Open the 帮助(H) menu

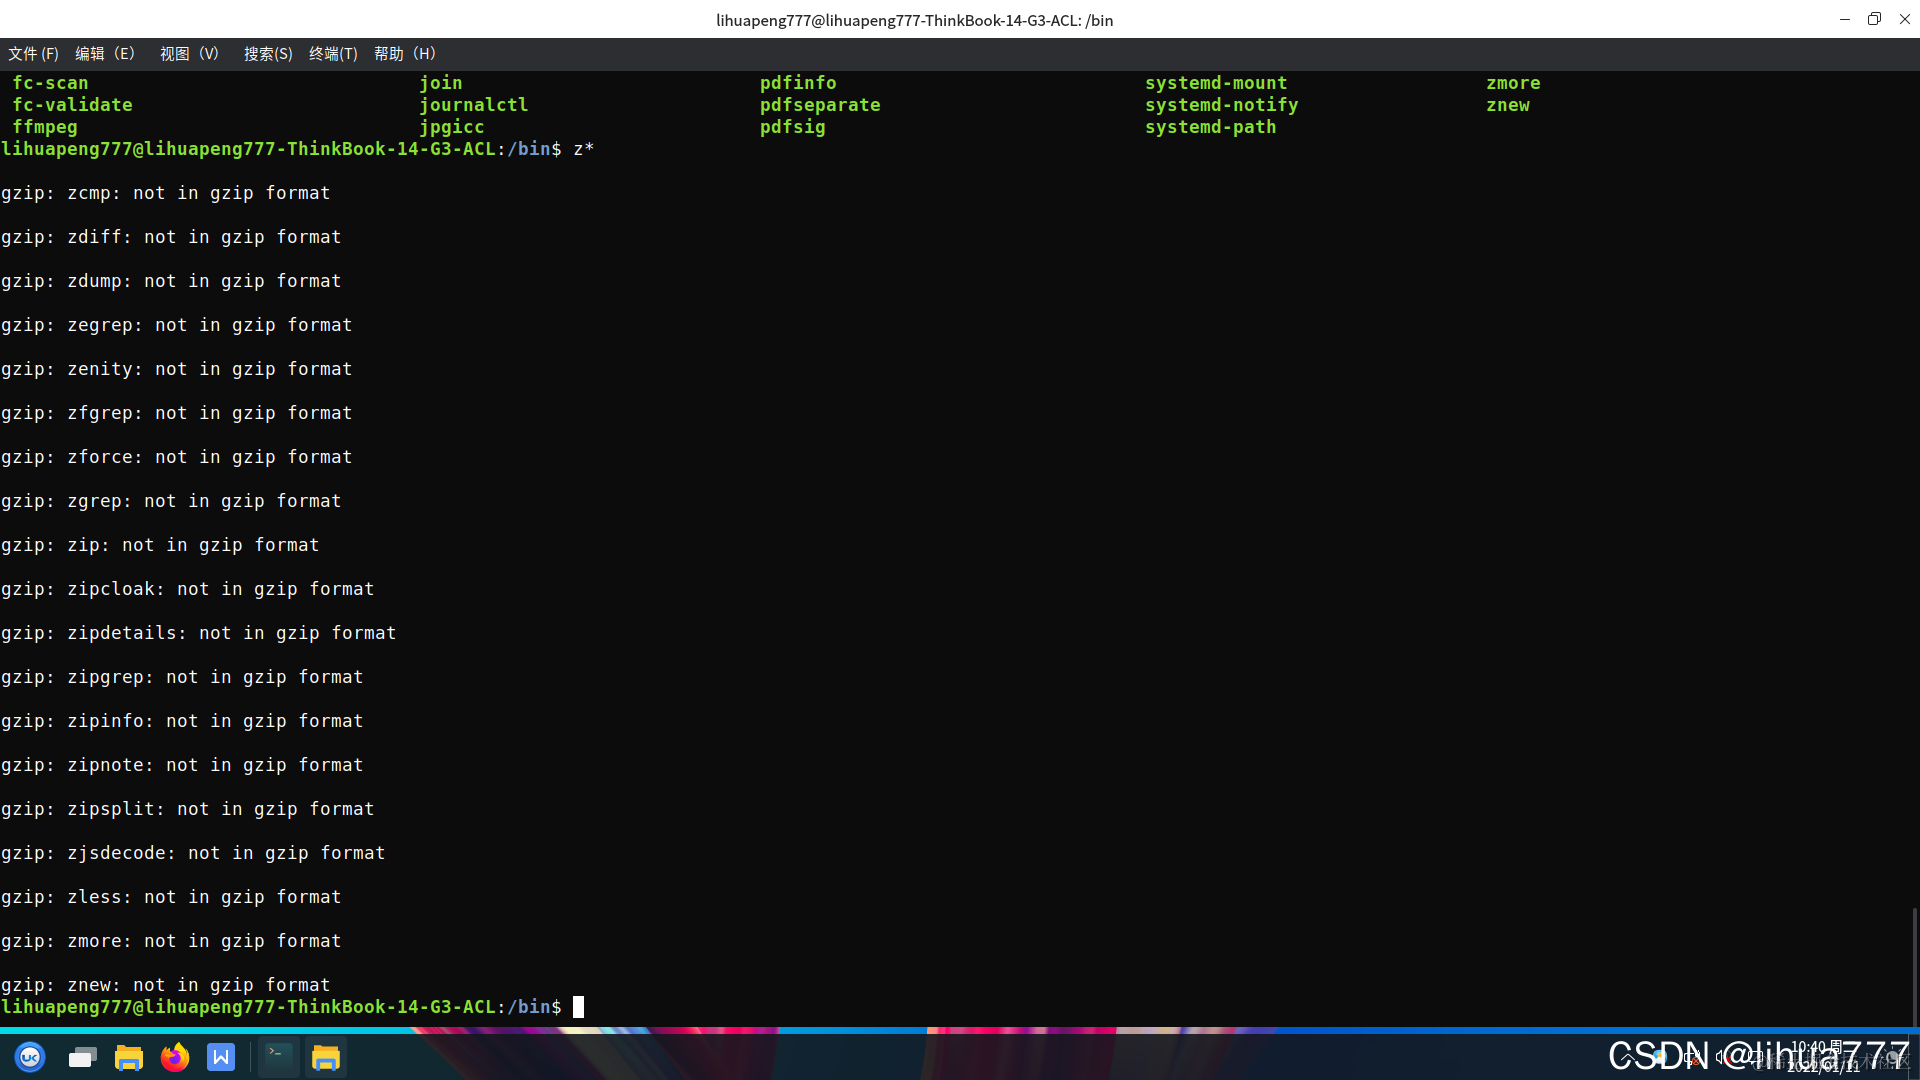point(404,54)
